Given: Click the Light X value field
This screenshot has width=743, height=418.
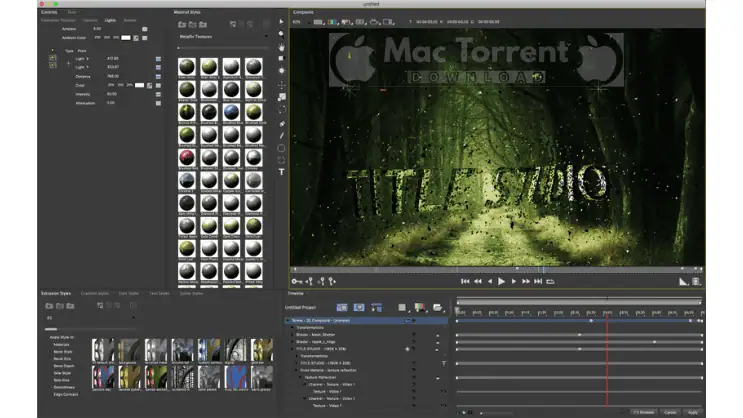Looking at the screenshot, I should pyautogui.click(x=113, y=58).
